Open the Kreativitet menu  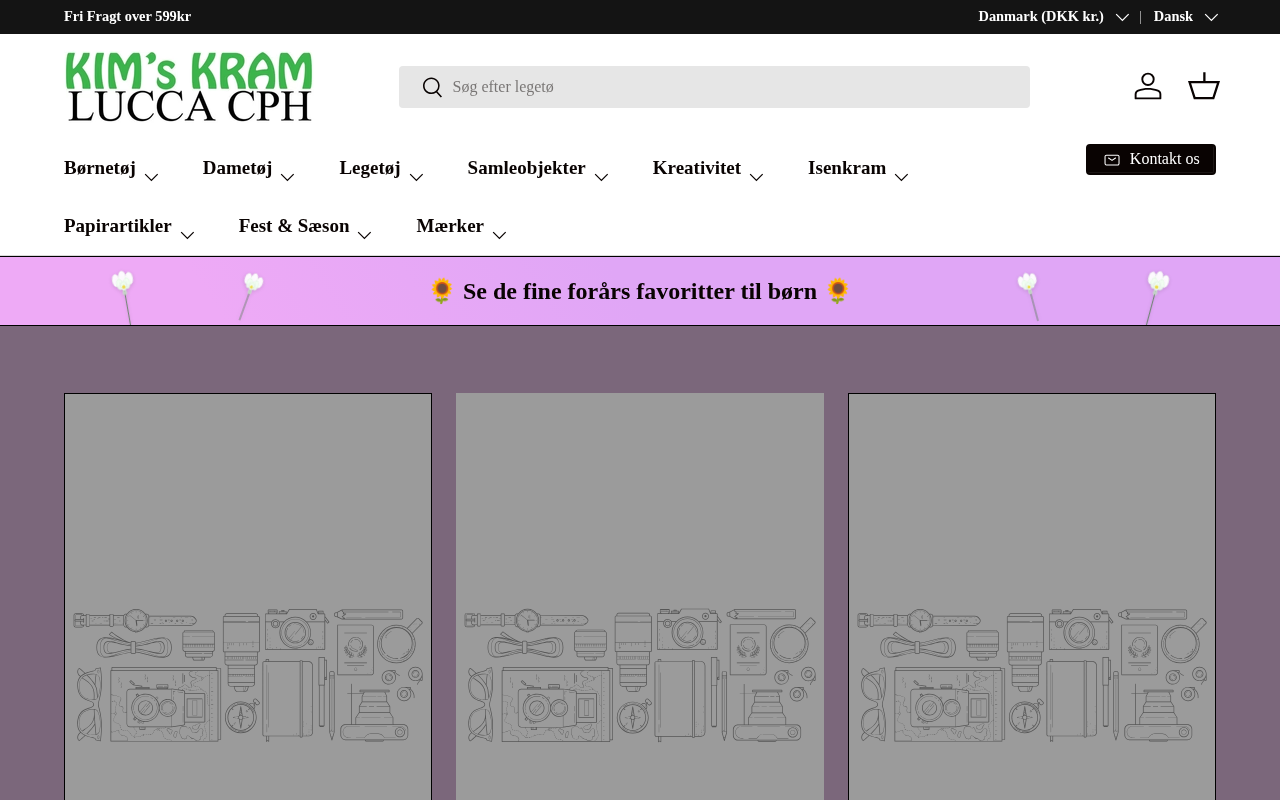[708, 169]
